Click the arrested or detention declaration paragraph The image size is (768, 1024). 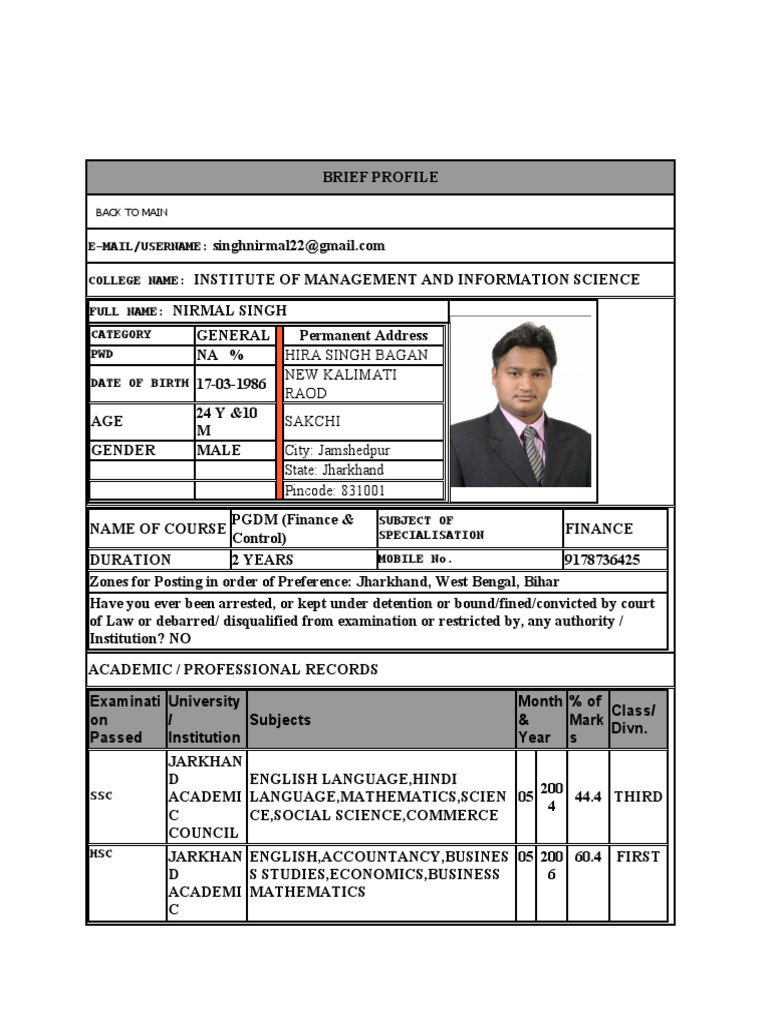(x=377, y=620)
